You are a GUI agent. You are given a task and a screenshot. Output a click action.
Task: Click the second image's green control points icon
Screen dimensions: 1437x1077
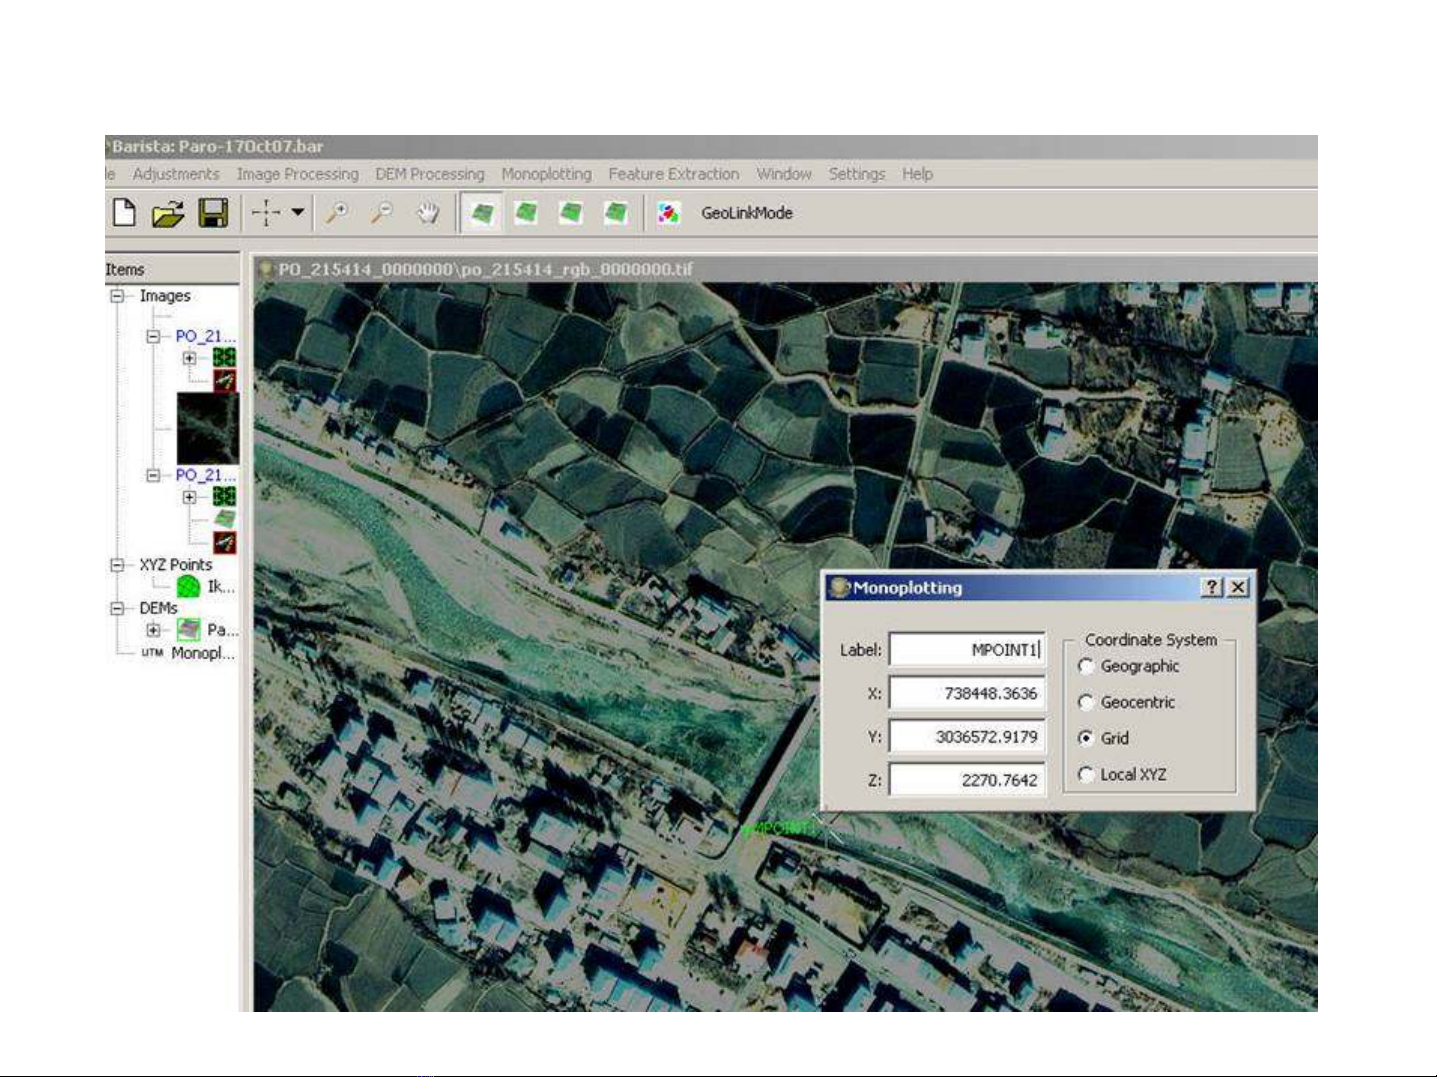coord(224,497)
